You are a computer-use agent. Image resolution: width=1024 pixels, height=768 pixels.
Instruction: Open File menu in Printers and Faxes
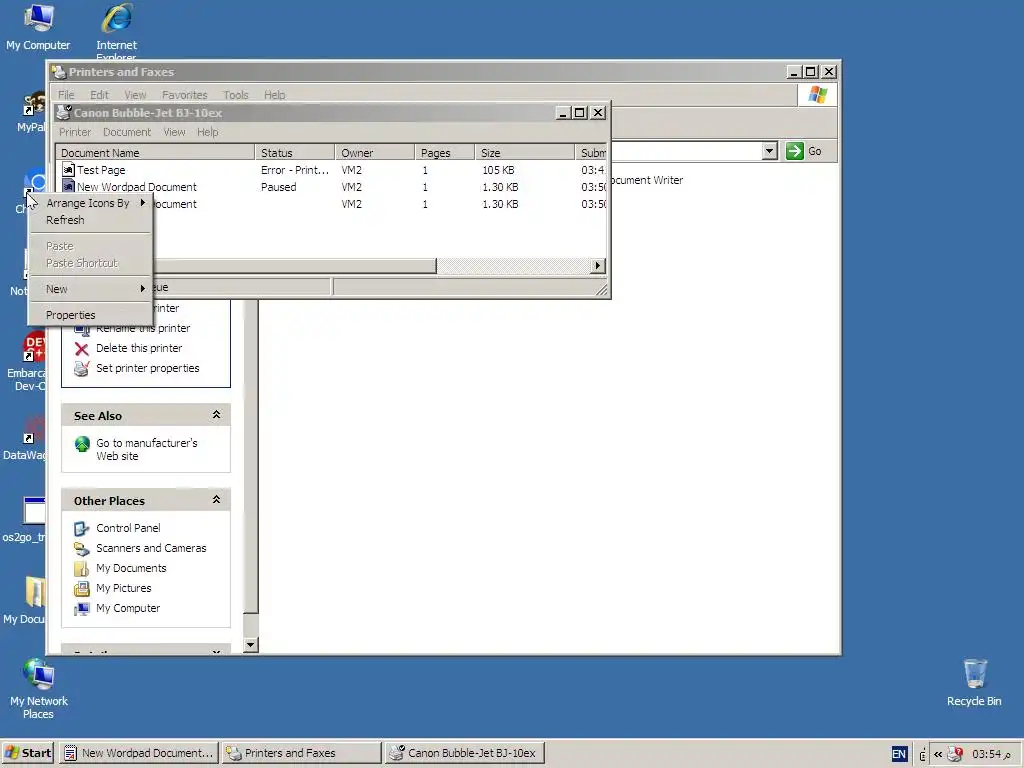(x=66, y=95)
